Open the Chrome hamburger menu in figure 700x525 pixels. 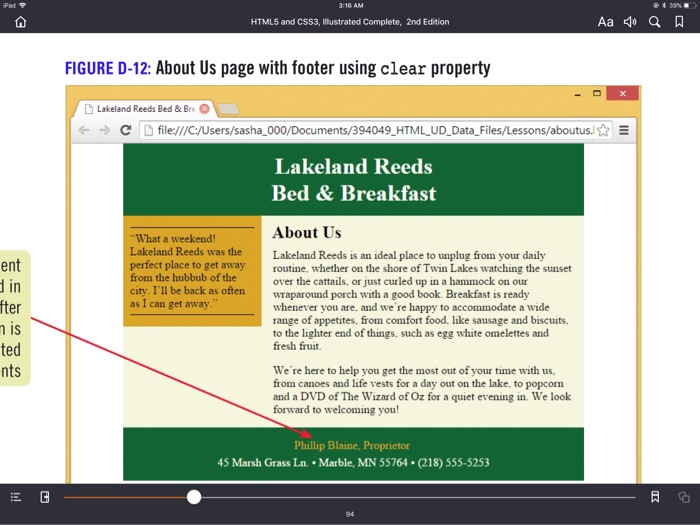pos(624,130)
